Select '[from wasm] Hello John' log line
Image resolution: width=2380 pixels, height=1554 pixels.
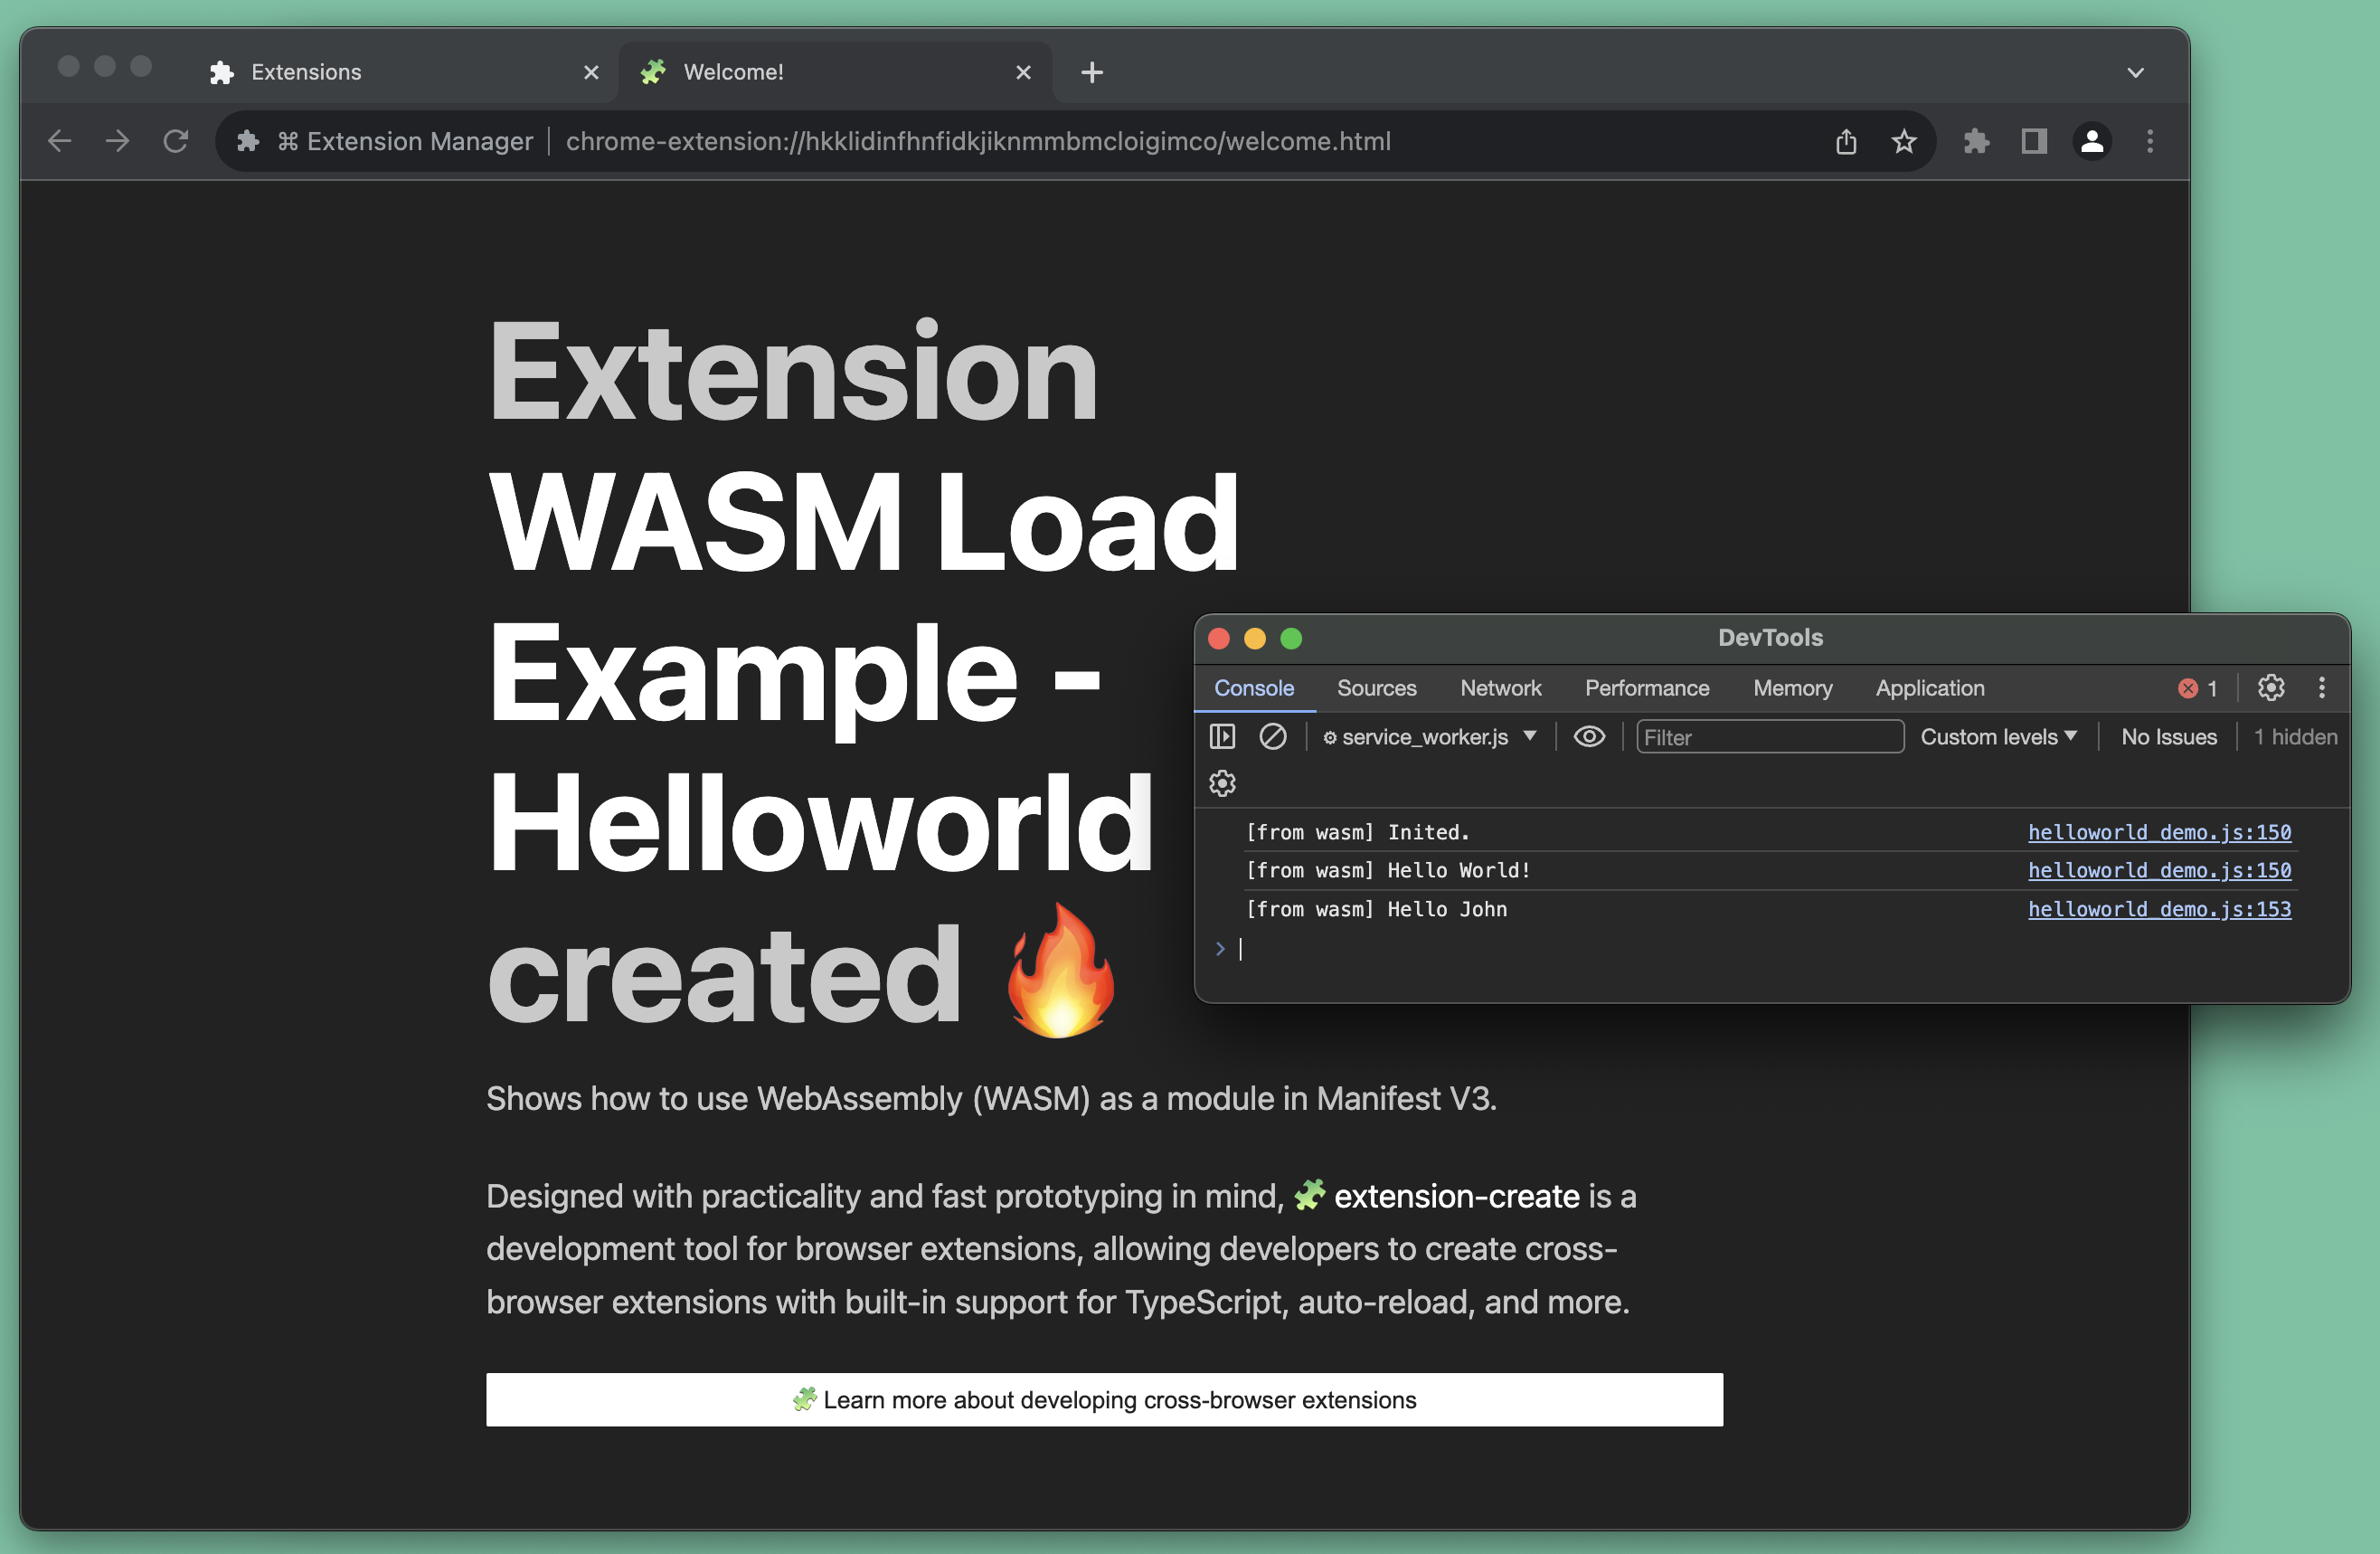(x=1376, y=909)
